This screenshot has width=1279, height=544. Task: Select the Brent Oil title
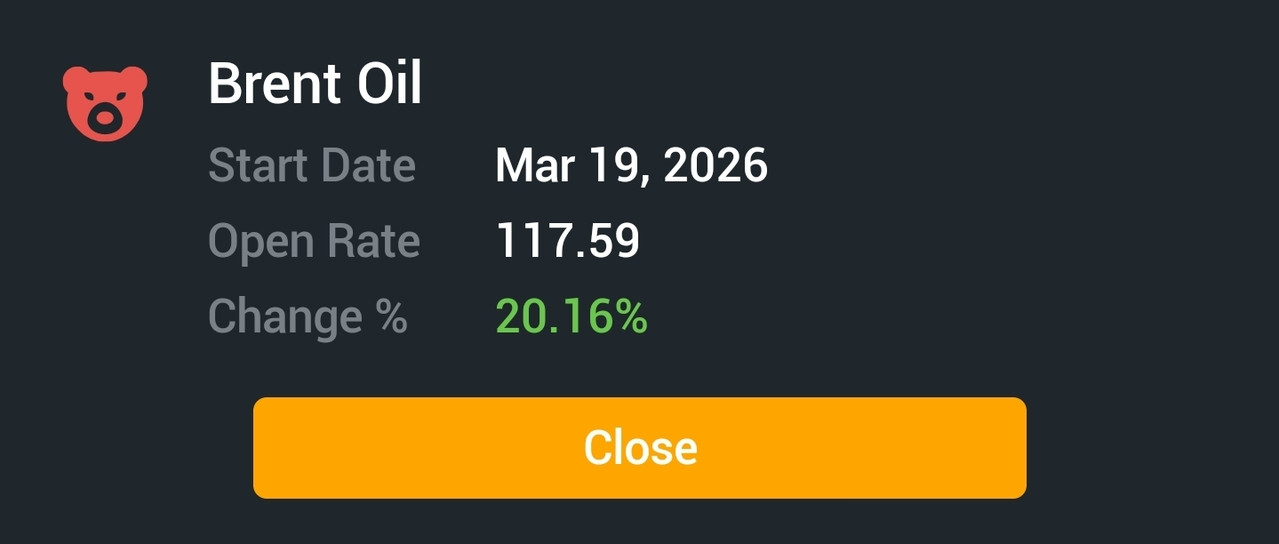pyautogui.click(x=315, y=84)
